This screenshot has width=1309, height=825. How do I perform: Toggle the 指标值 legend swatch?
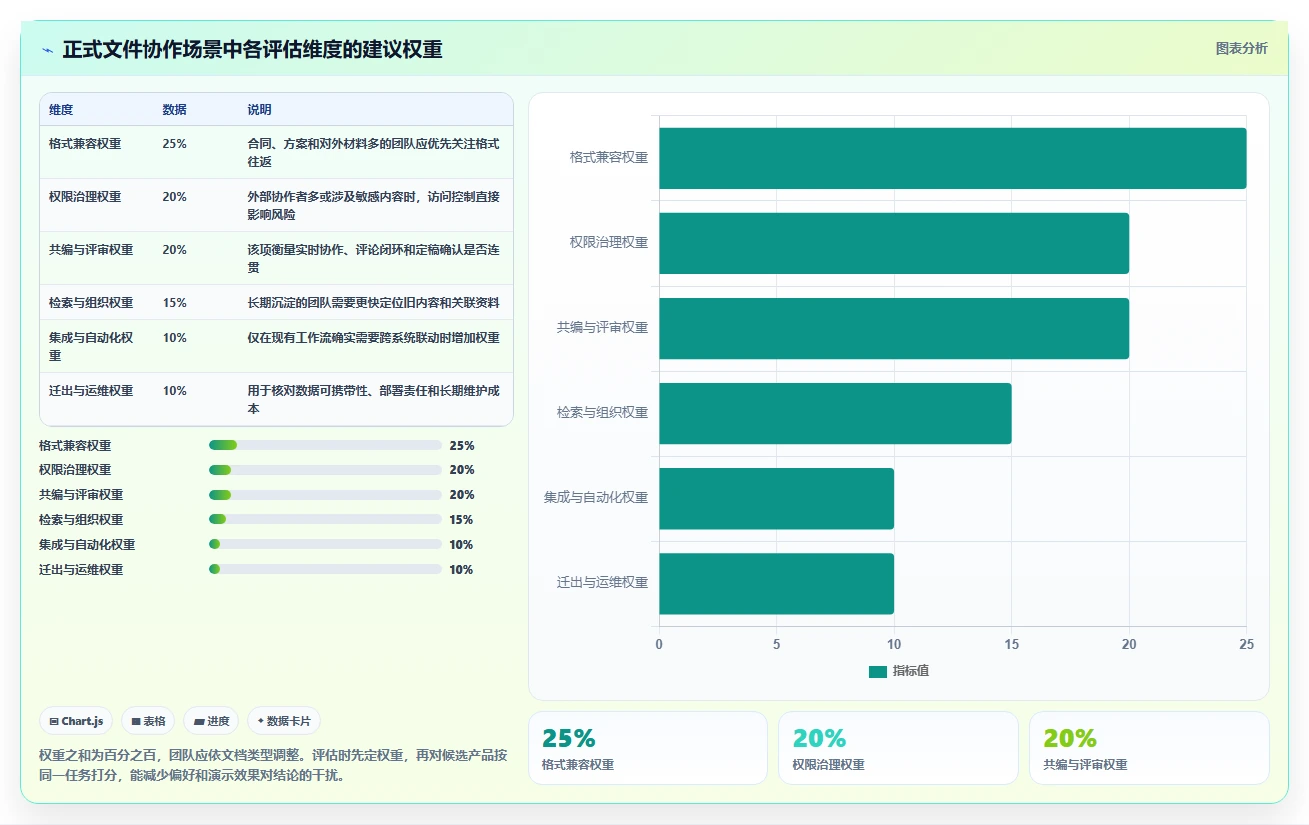[x=878, y=671]
